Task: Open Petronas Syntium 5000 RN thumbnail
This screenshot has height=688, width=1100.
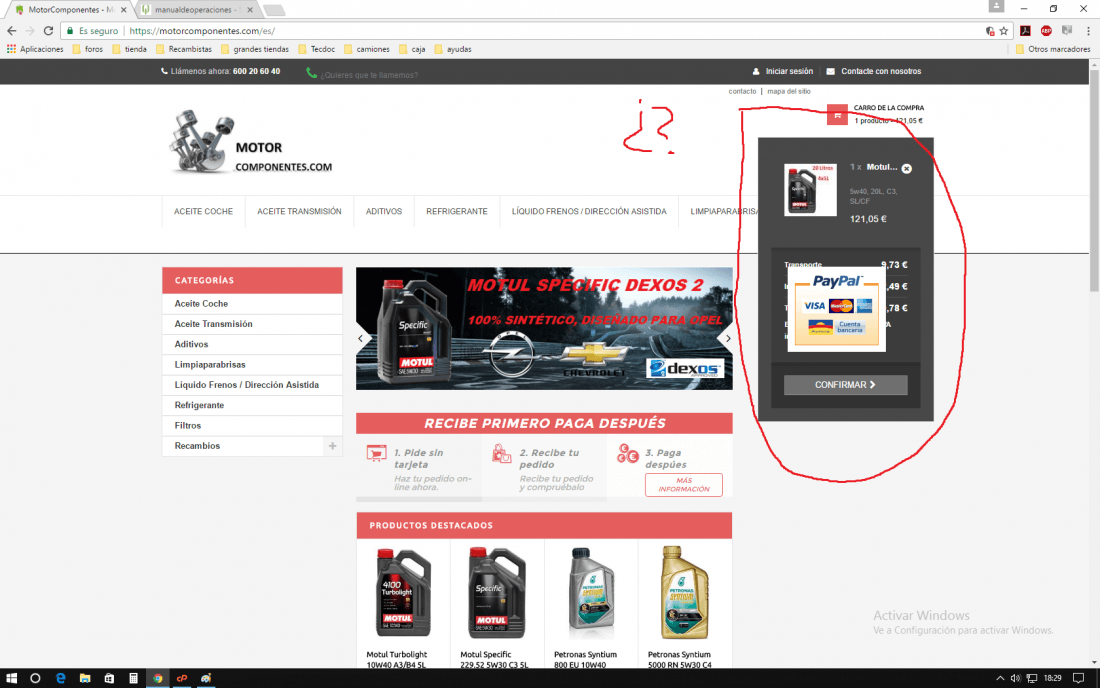Action: pos(685,593)
